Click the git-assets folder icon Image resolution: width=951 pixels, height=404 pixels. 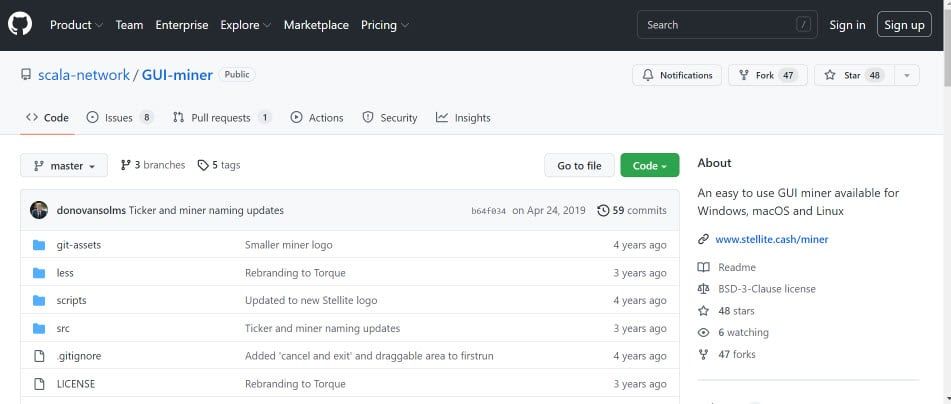point(39,245)
